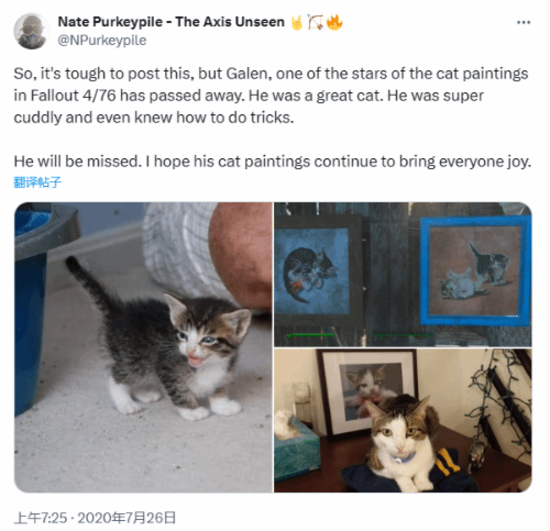Open the three-dot more options menu
This screenshot has height=531, width=550.
pyautogui.click(x=523, y=22)
